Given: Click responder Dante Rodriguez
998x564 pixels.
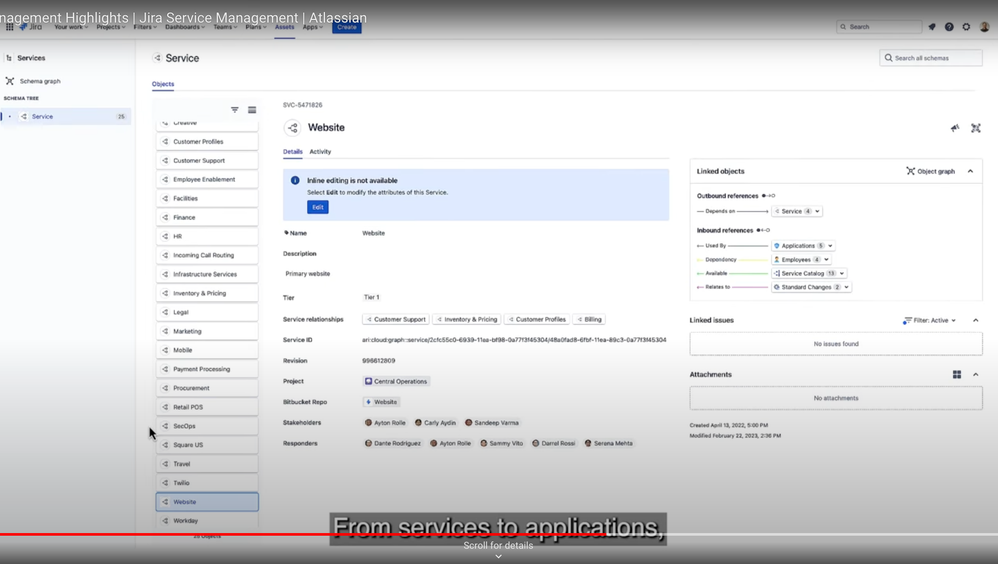Looking at the screenshot, I should [x=392, y=443].
